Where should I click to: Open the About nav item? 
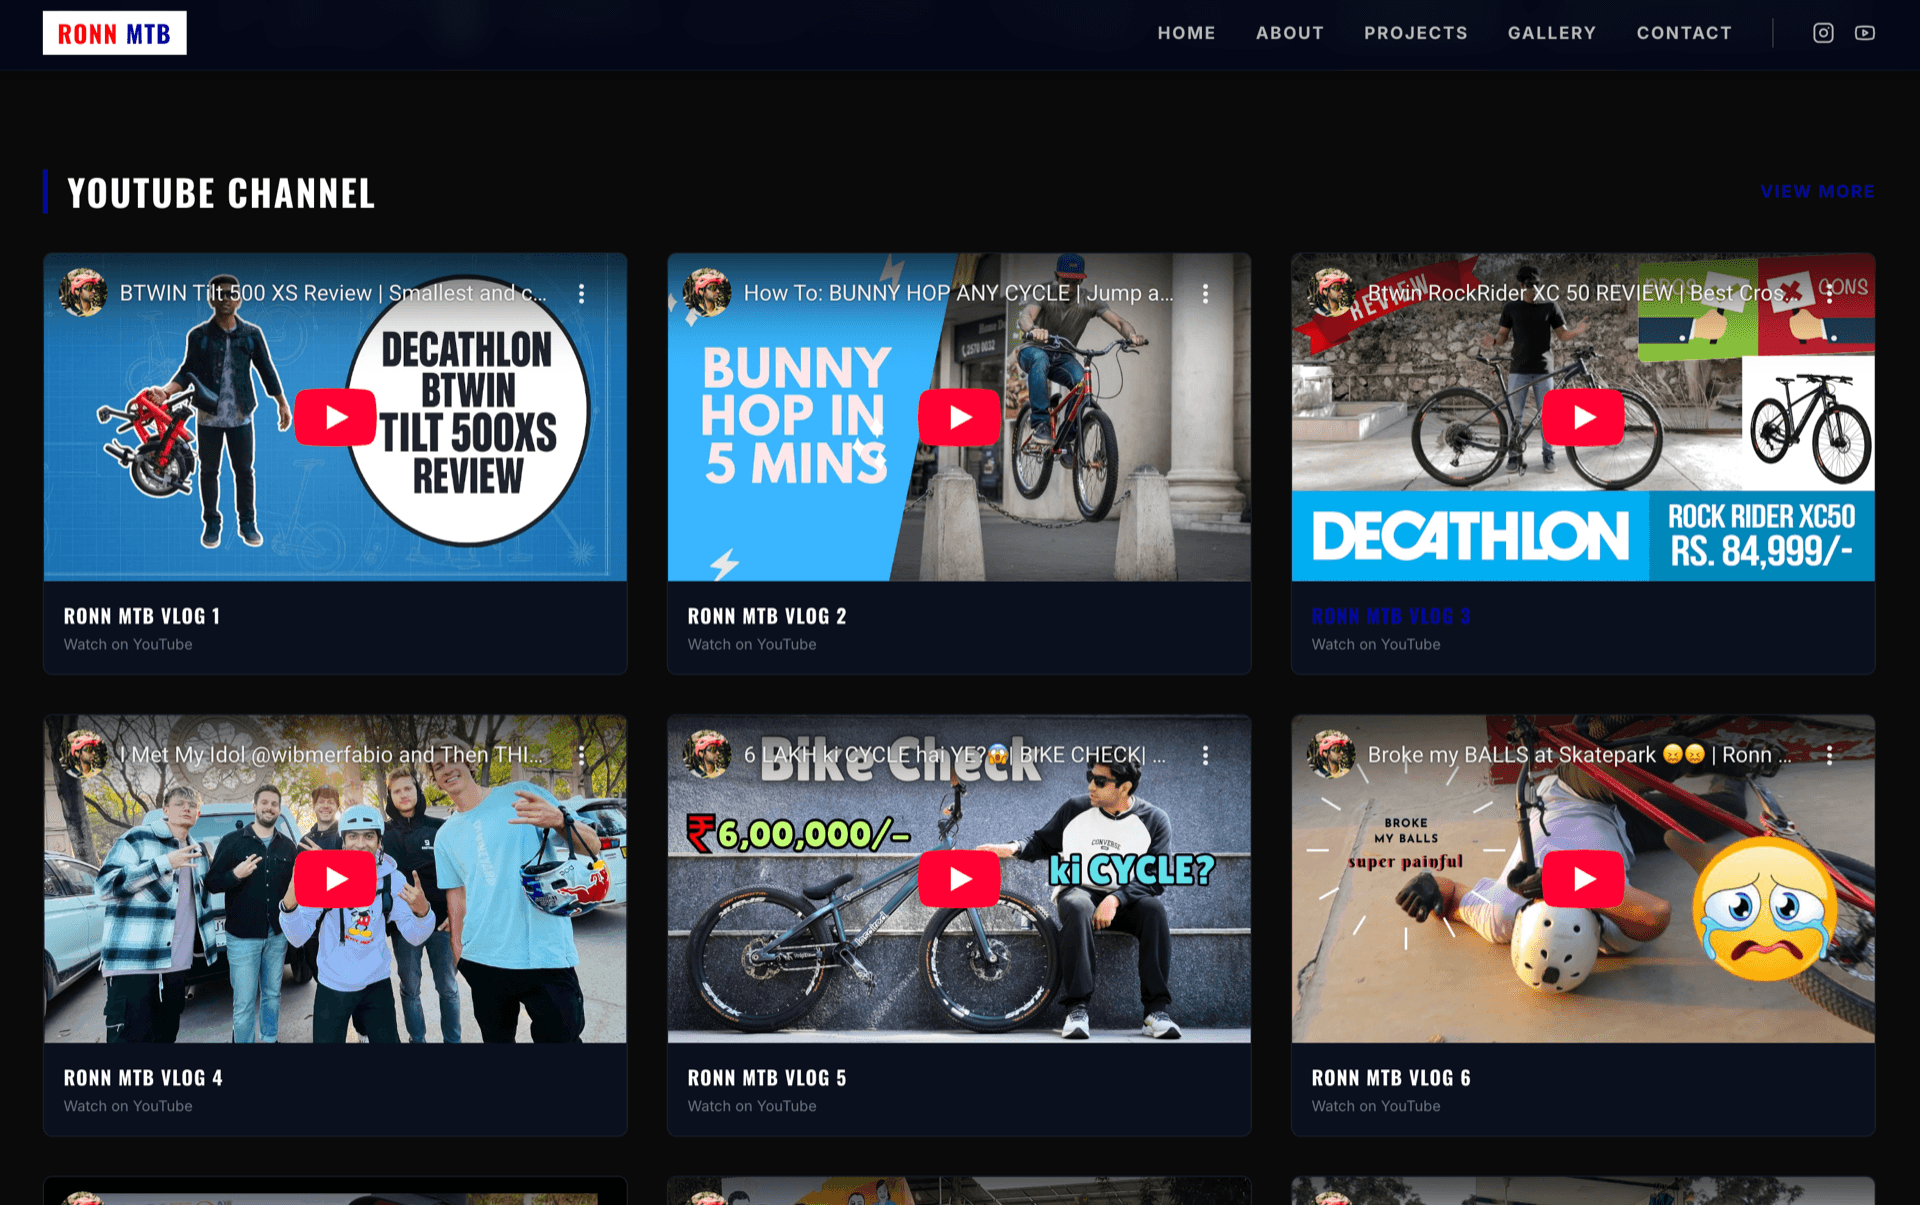tap(1290, 33)
